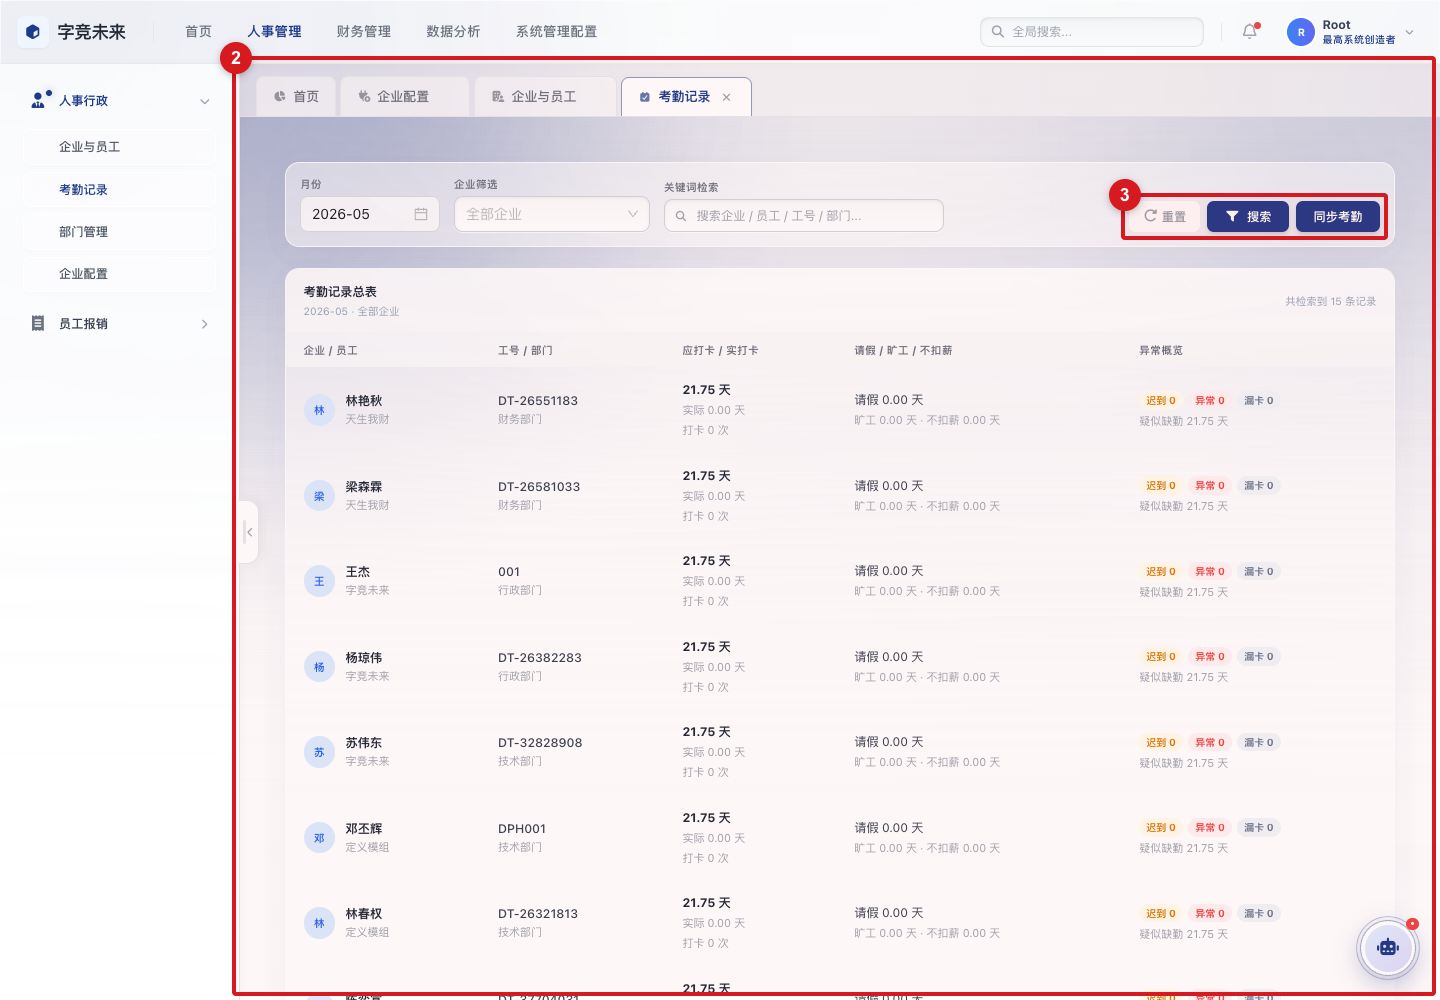Click employee ID DT-32828908
The height and width of the screenshot is (1000, 1440).
point(540,743)
